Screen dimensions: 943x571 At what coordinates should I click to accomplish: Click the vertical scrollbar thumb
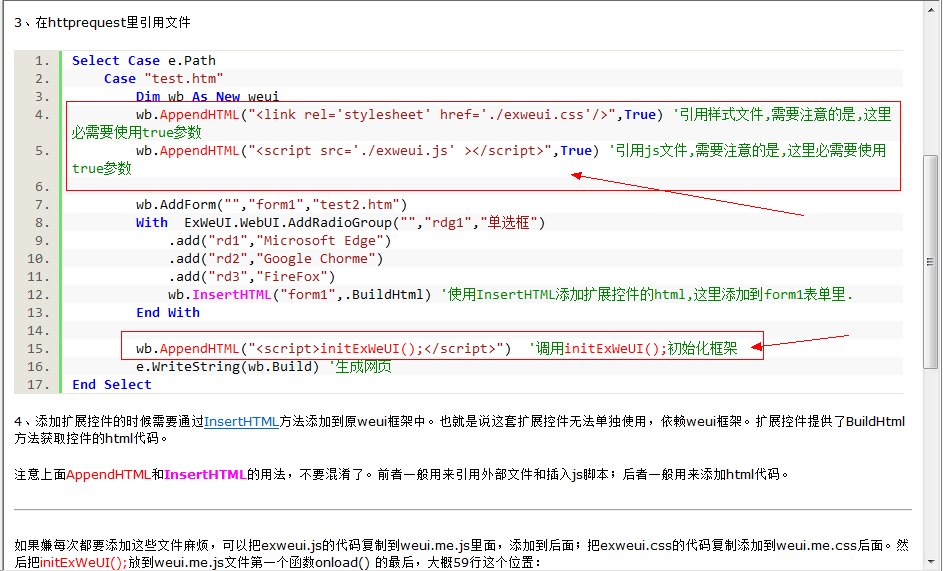click(930, 262)
